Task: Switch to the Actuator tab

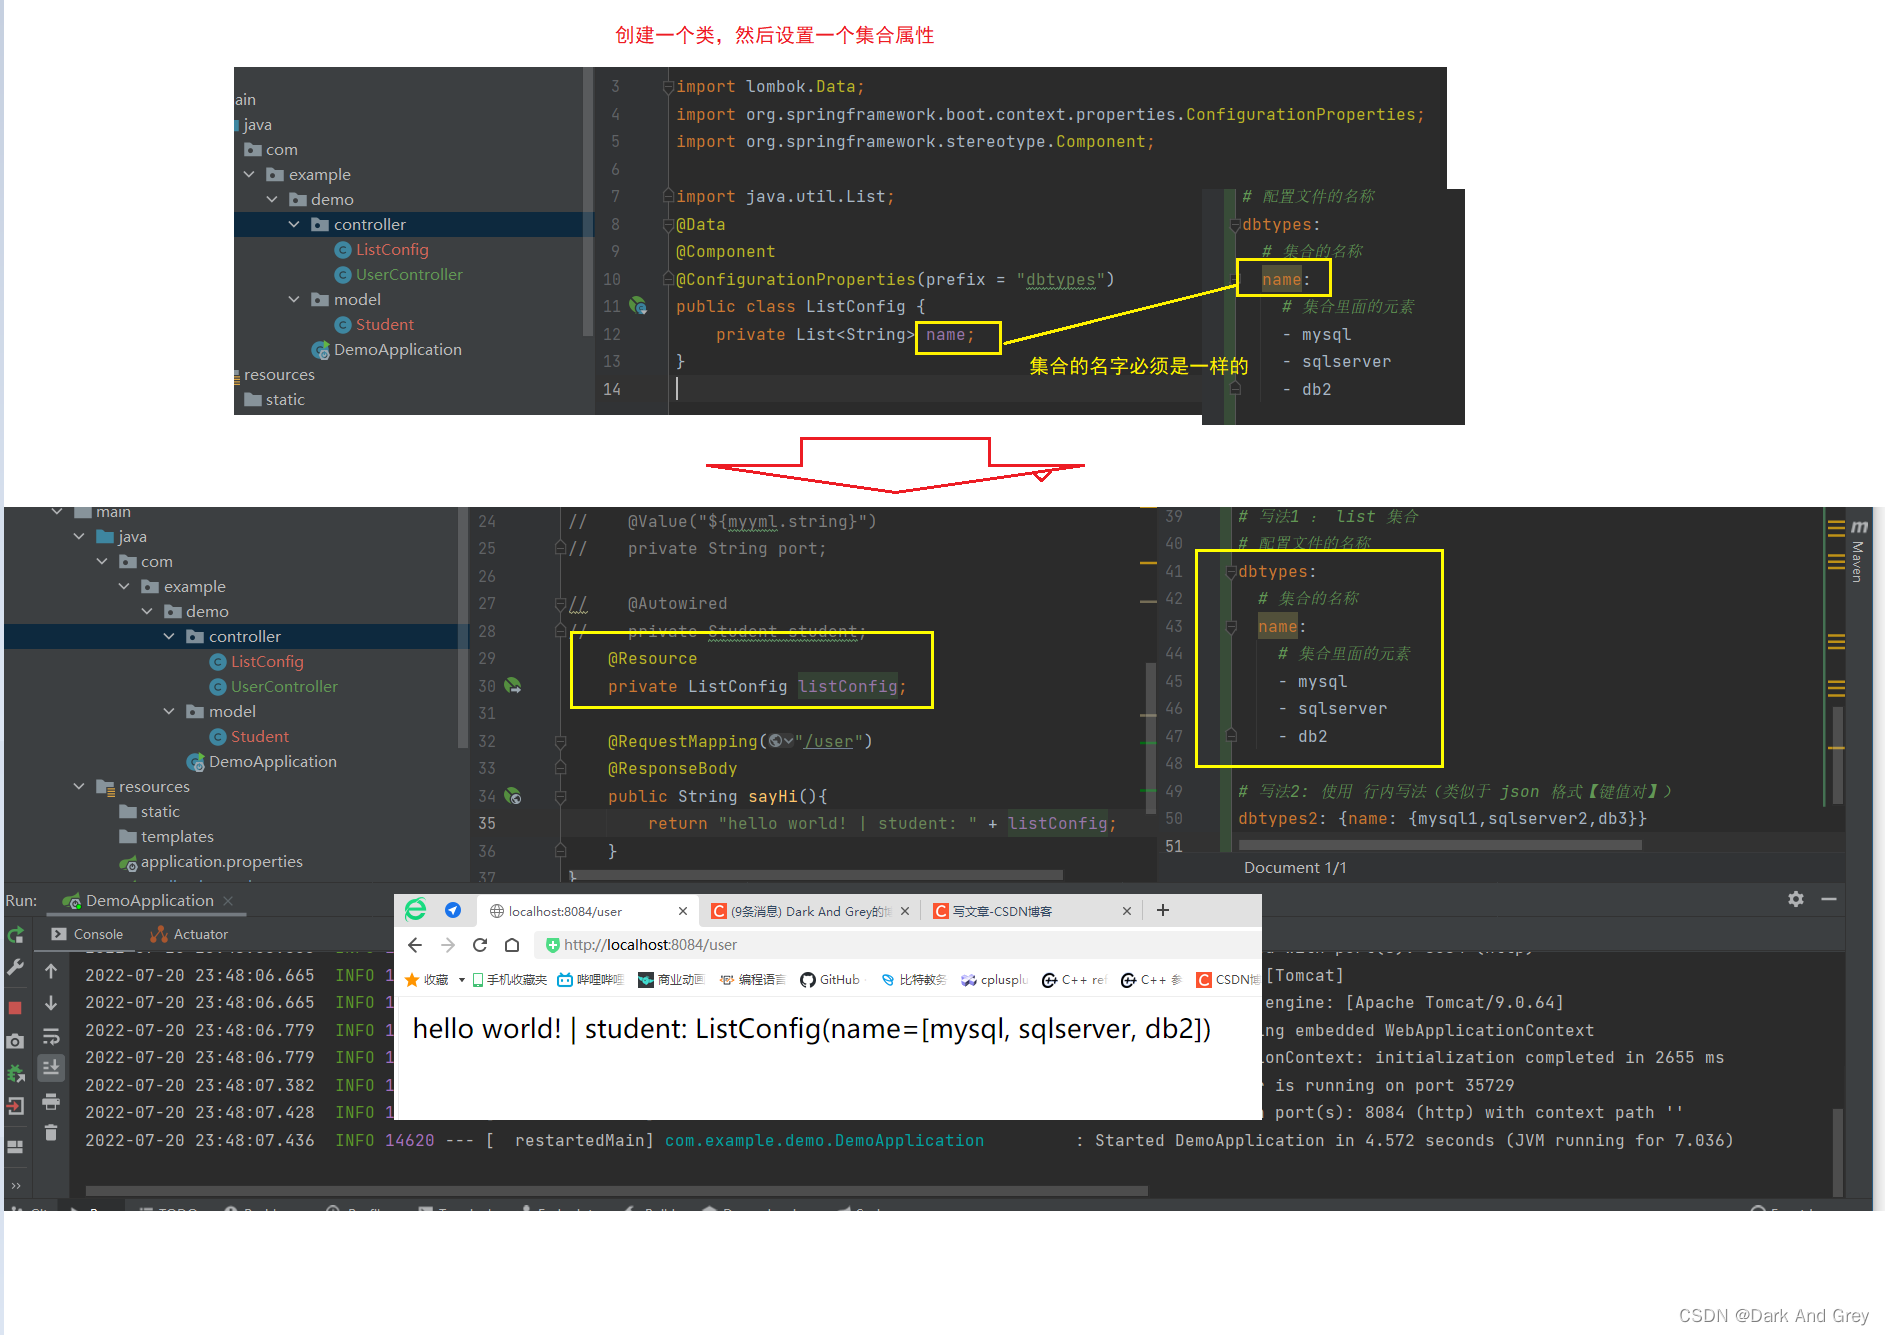Action: tap(189, 934)
